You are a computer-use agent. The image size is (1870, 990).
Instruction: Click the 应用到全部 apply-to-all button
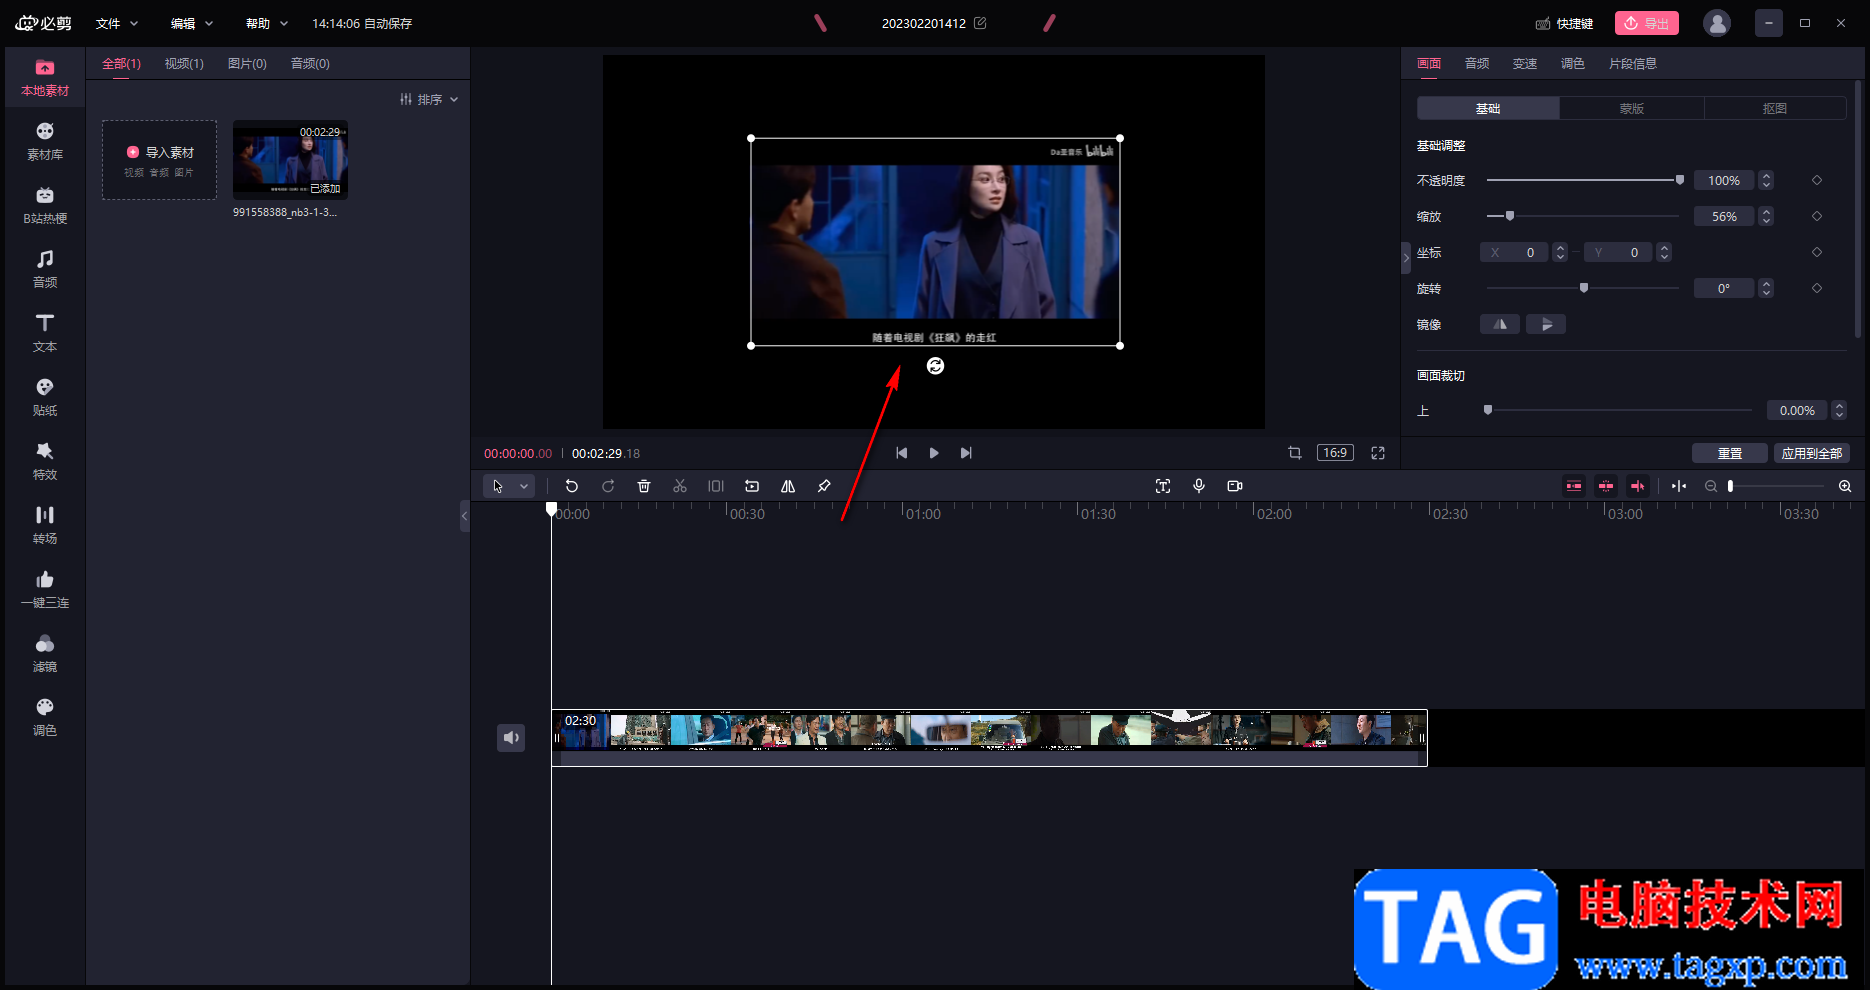pos(1812,453)
